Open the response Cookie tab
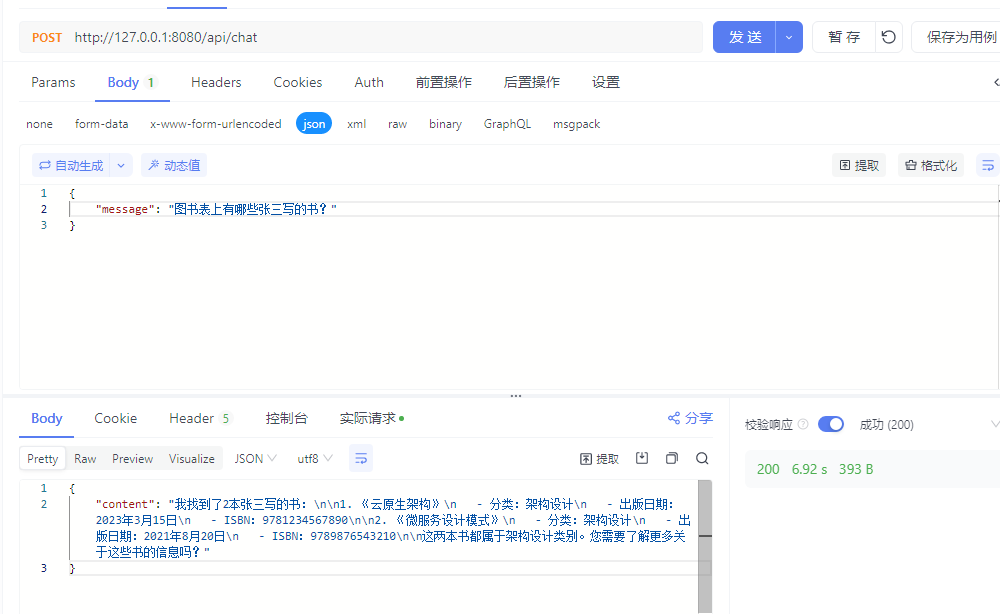The height and width of the screenshot is (614, 1000). tap(115, 418)
